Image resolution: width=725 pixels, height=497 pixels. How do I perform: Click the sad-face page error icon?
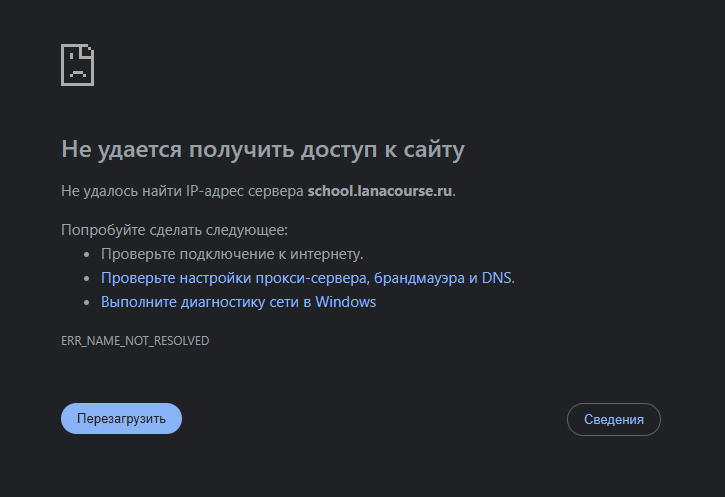pos(77,65)
